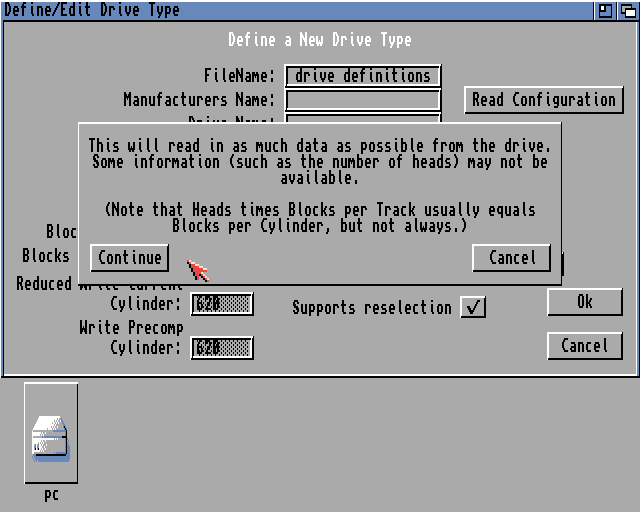The image size is (640, 512).
Task: Edit the Reduced write current Cylinder value
Action: point(222,304)
